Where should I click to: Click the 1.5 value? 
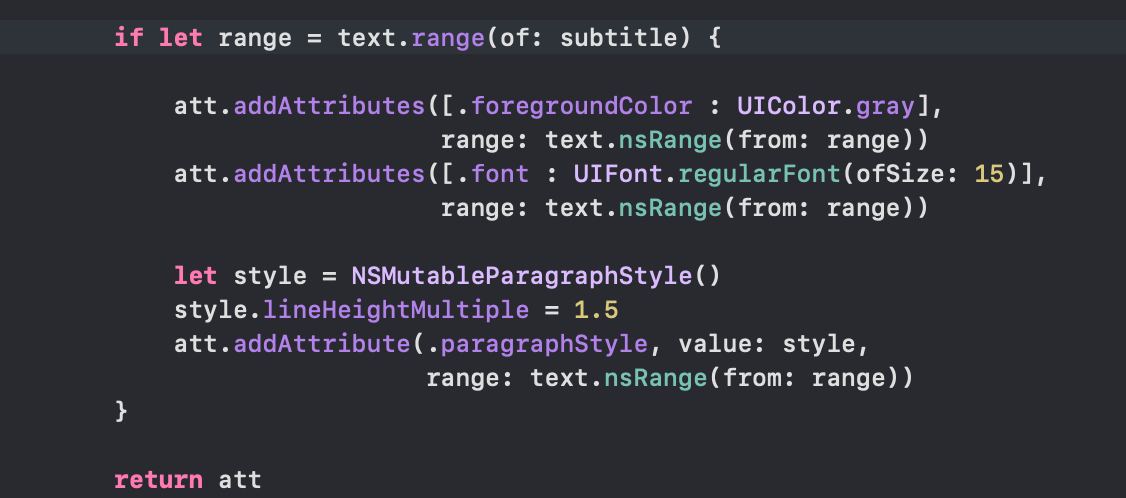click(x=596, y=310)
